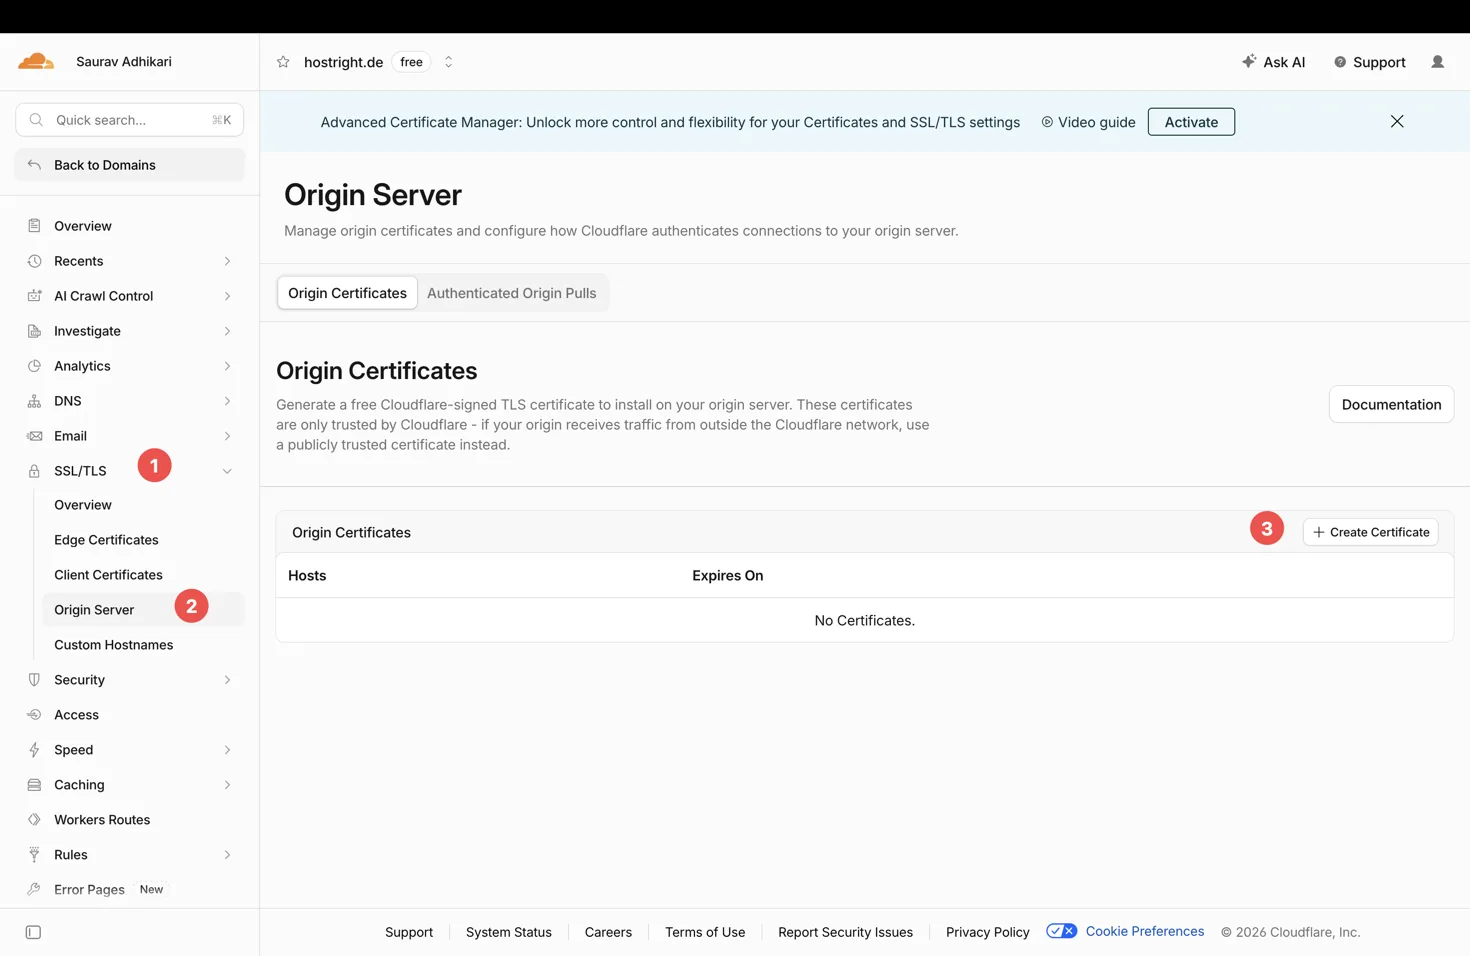1470x956 pixels.
Task: Click the Hosts column header
Action: (307, 576)
